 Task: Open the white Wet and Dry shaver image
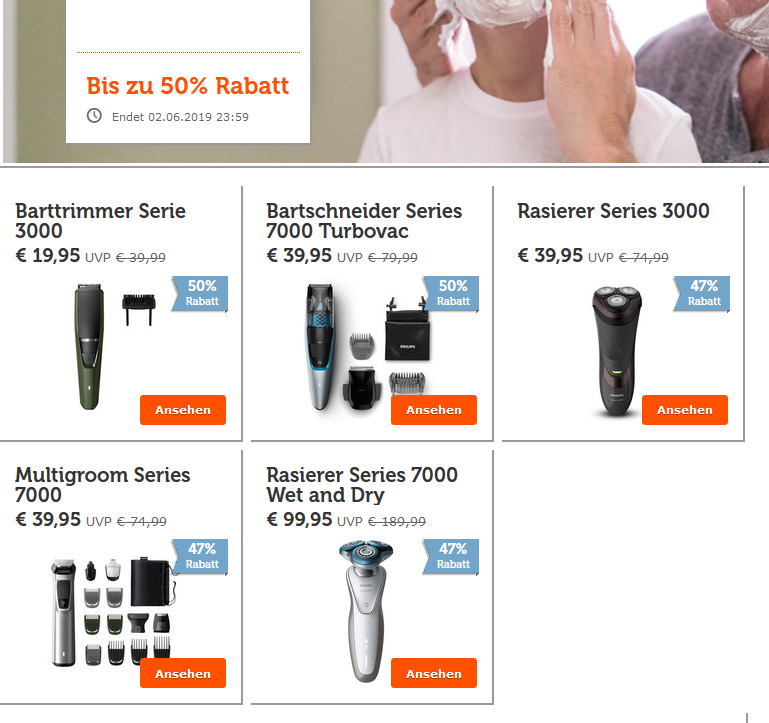[366, 611]
